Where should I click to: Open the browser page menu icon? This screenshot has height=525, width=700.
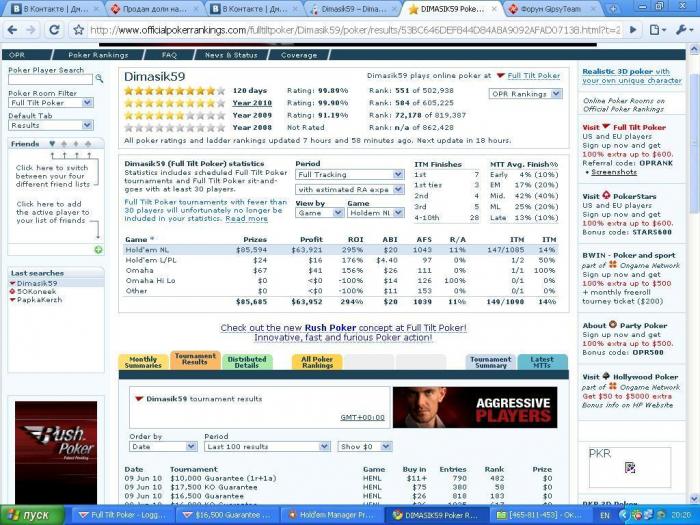coord(657,30)
